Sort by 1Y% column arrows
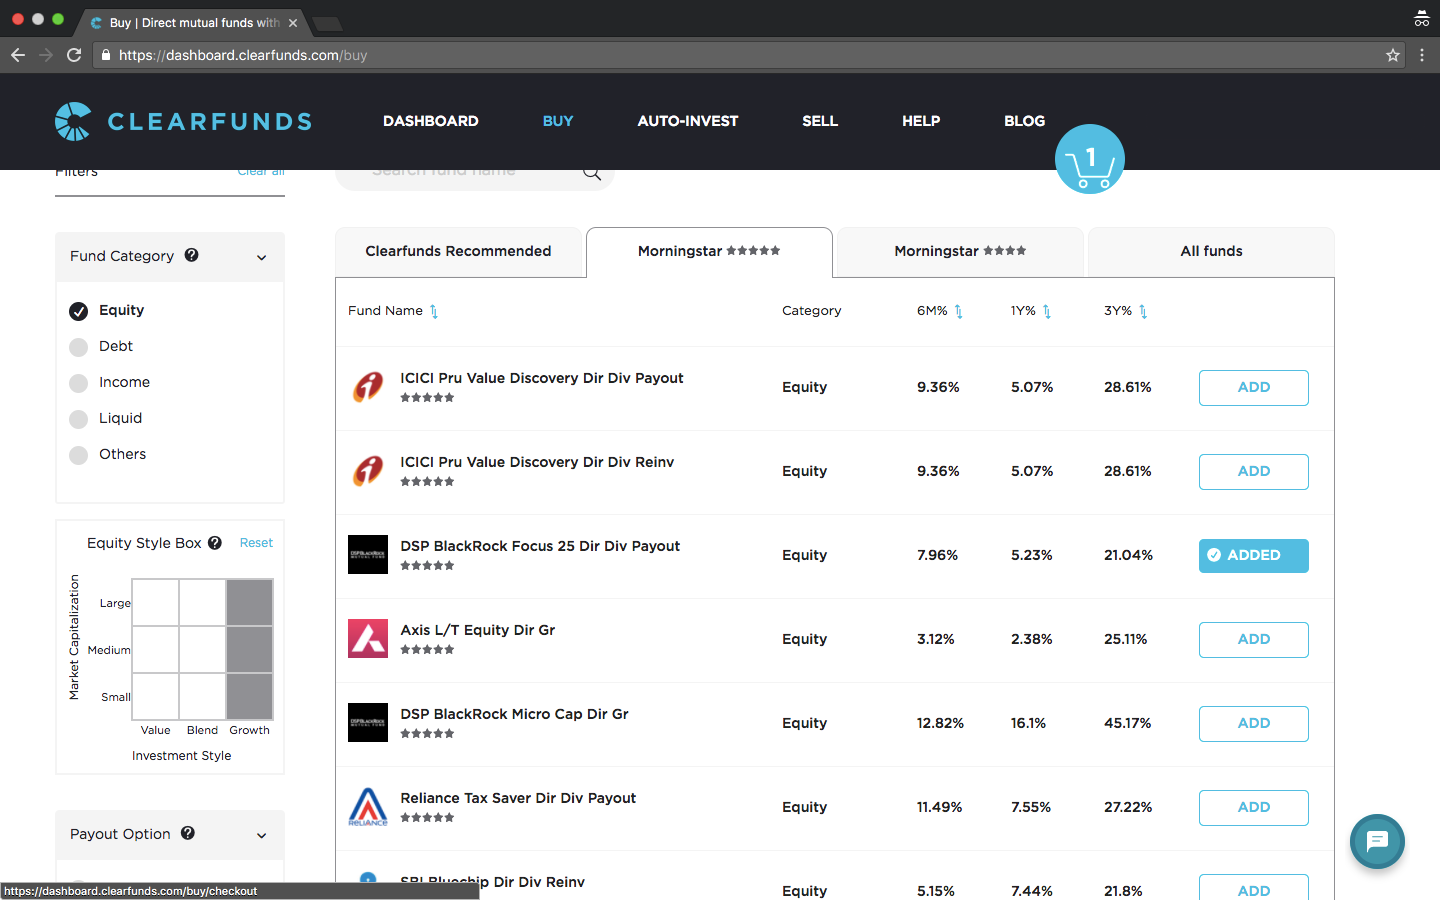The image size is (1440, 900). tap(1047, 312)
